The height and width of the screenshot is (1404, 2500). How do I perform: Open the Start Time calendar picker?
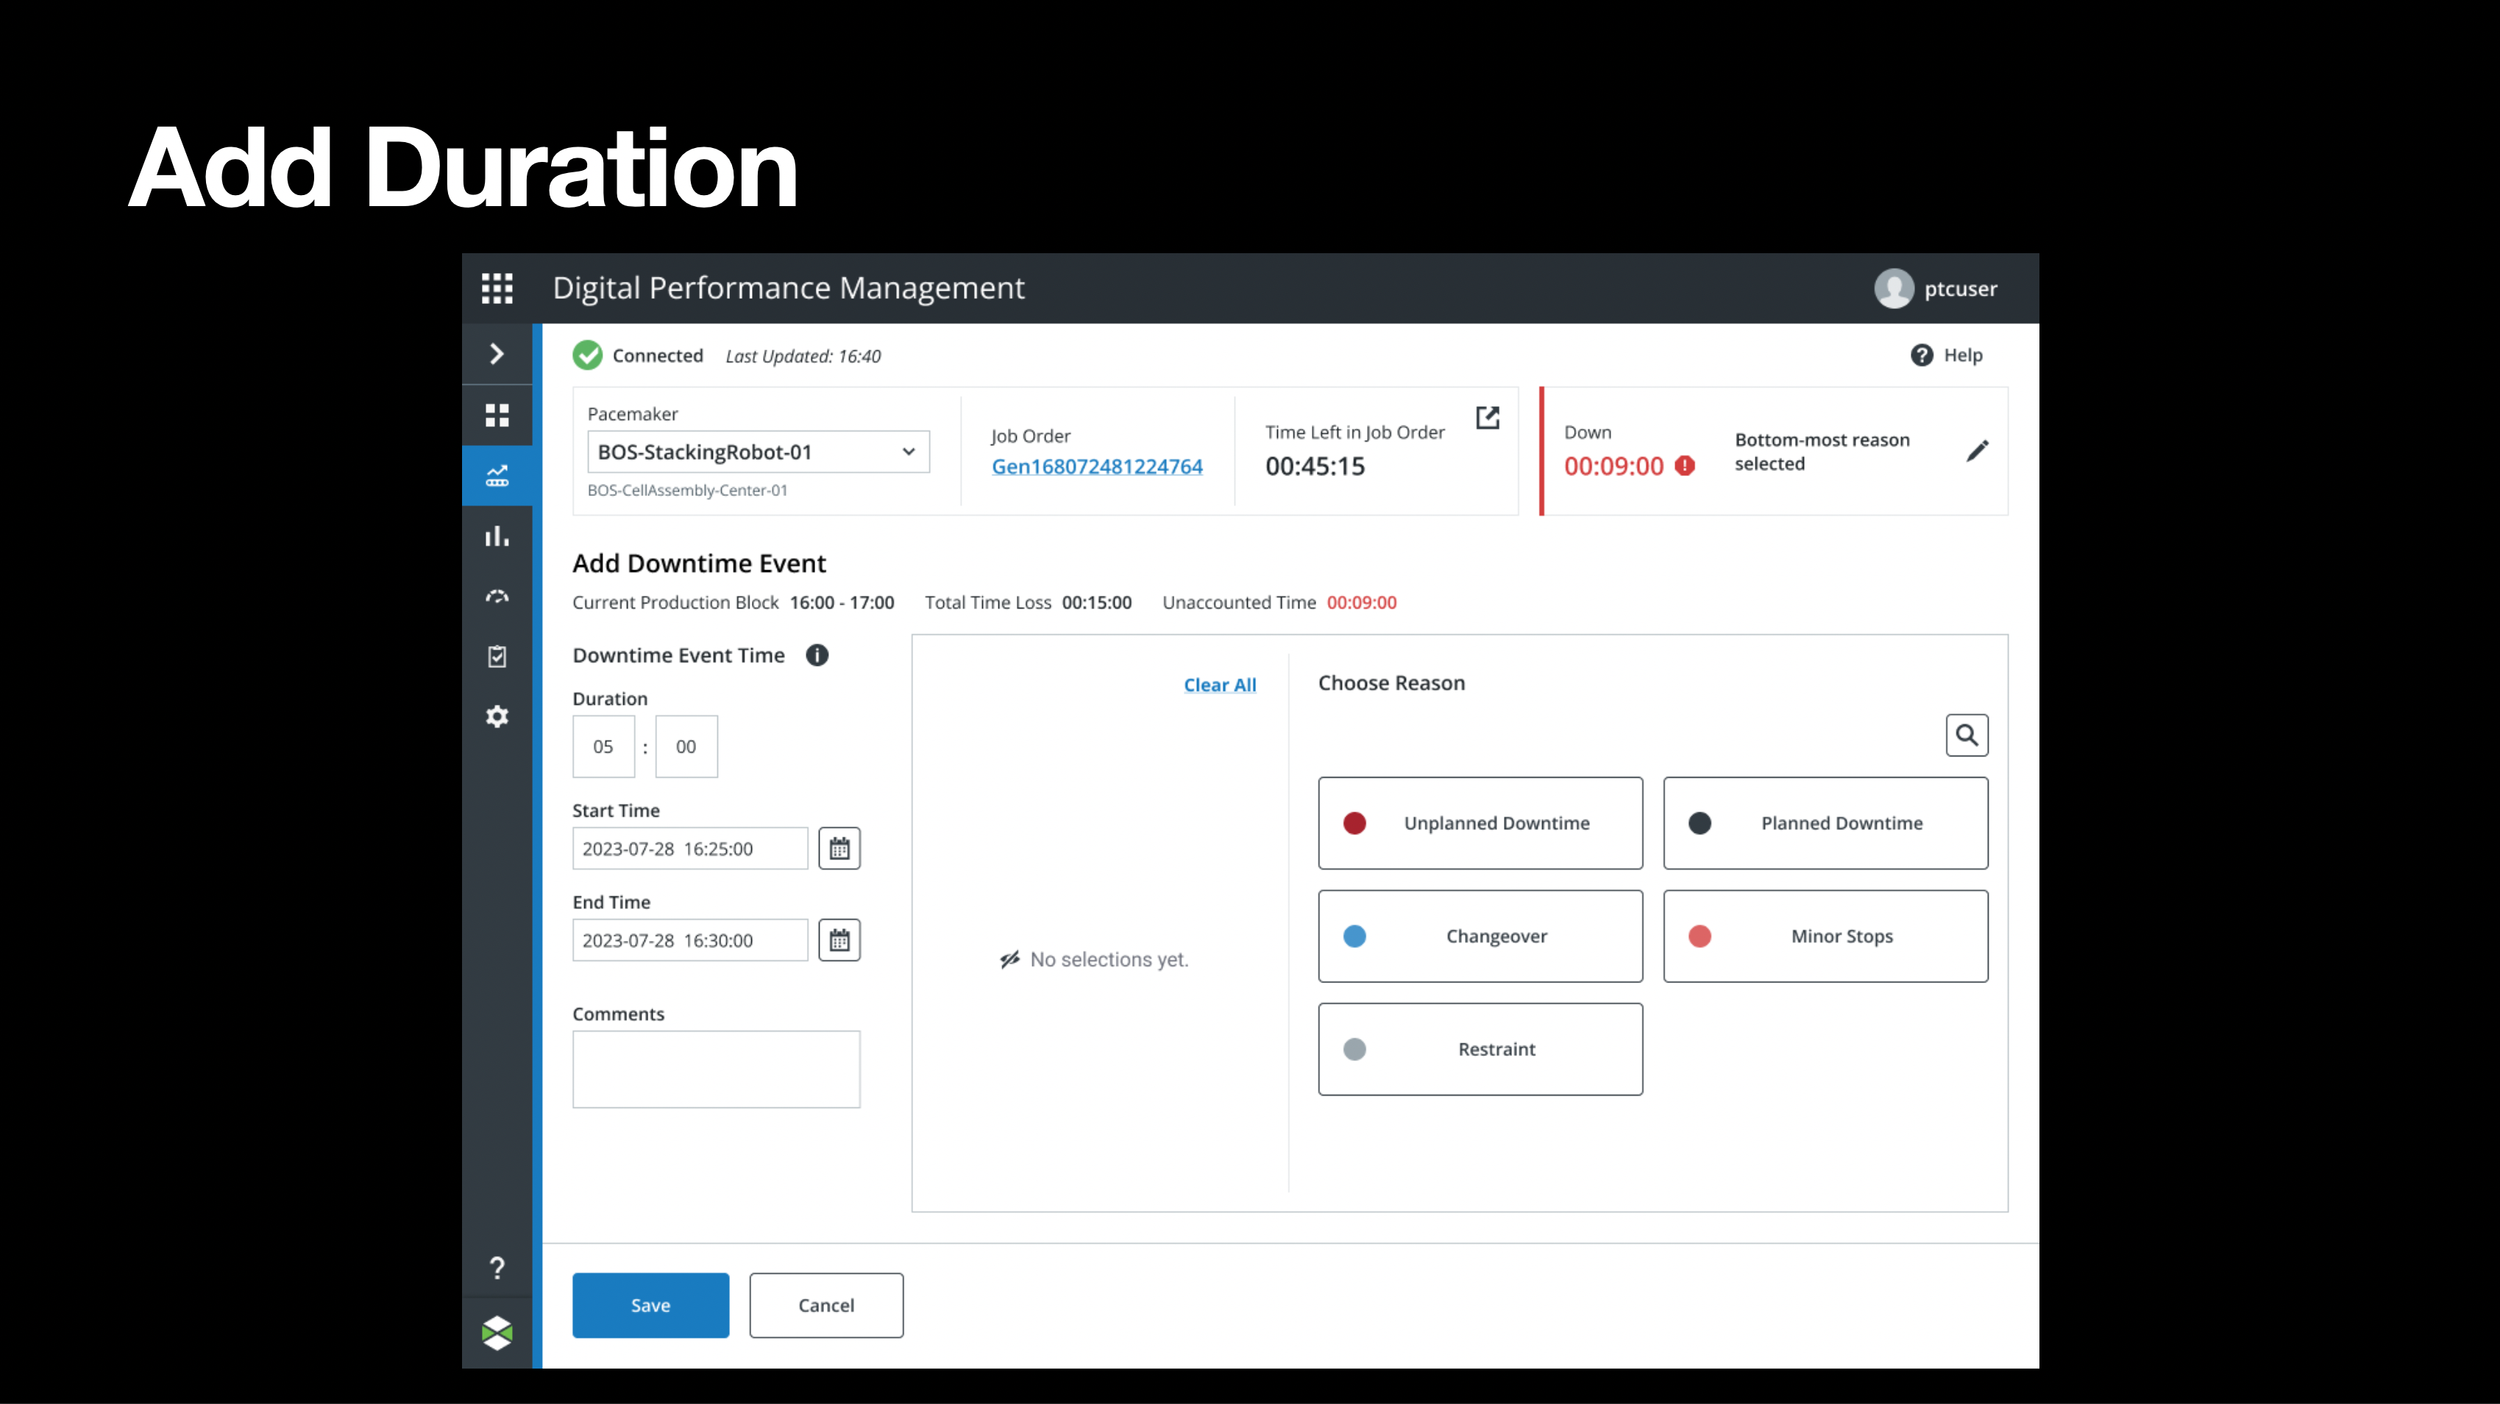(x=839, y=849)
